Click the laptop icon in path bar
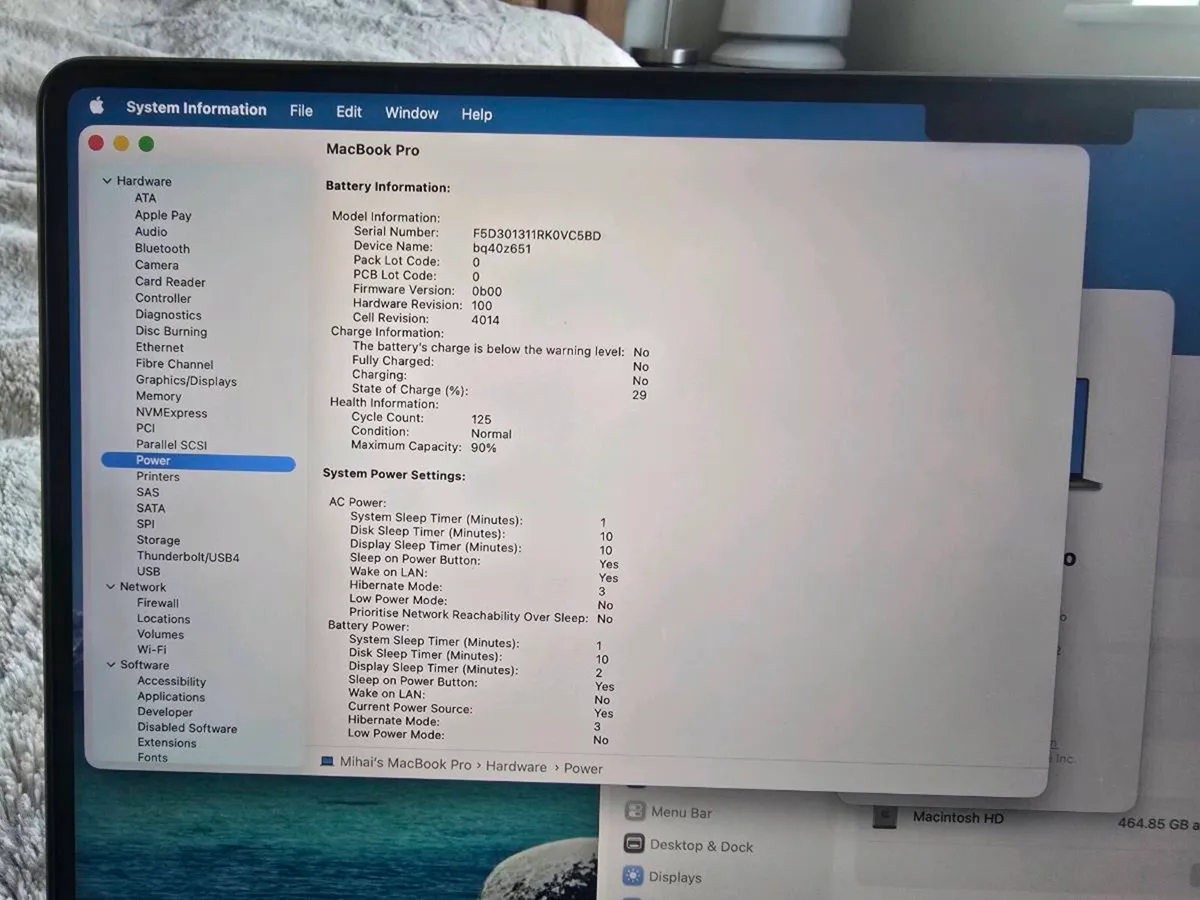Screen dimensions: 1200x900 coord(326,763)
